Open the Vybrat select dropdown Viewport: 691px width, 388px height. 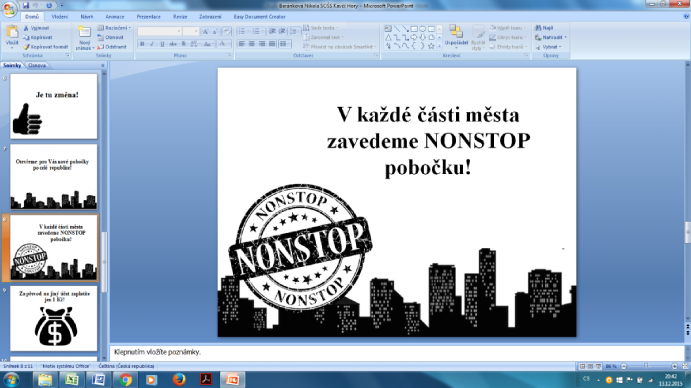(x=549, y=47)
